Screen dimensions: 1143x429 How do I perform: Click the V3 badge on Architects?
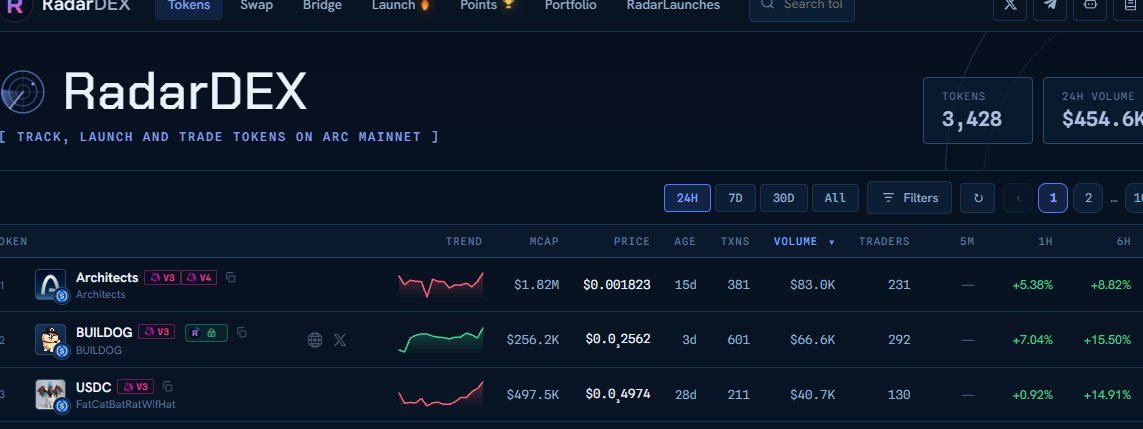coord(162,278)
